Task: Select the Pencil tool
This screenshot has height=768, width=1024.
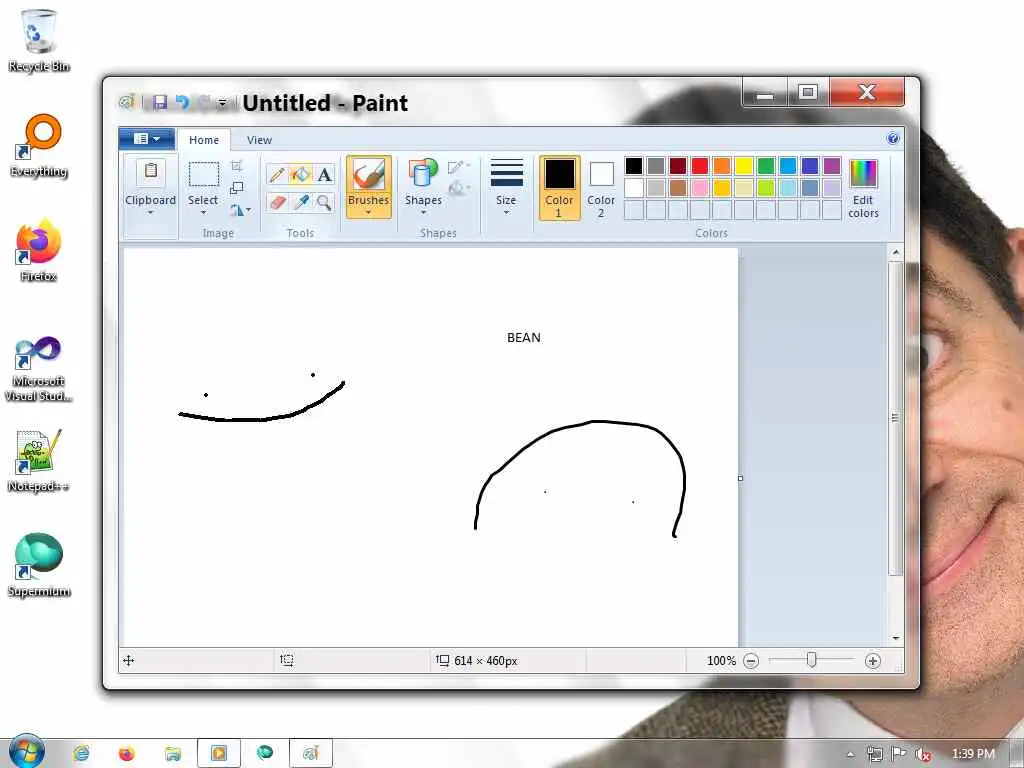Action: point(277,174)
